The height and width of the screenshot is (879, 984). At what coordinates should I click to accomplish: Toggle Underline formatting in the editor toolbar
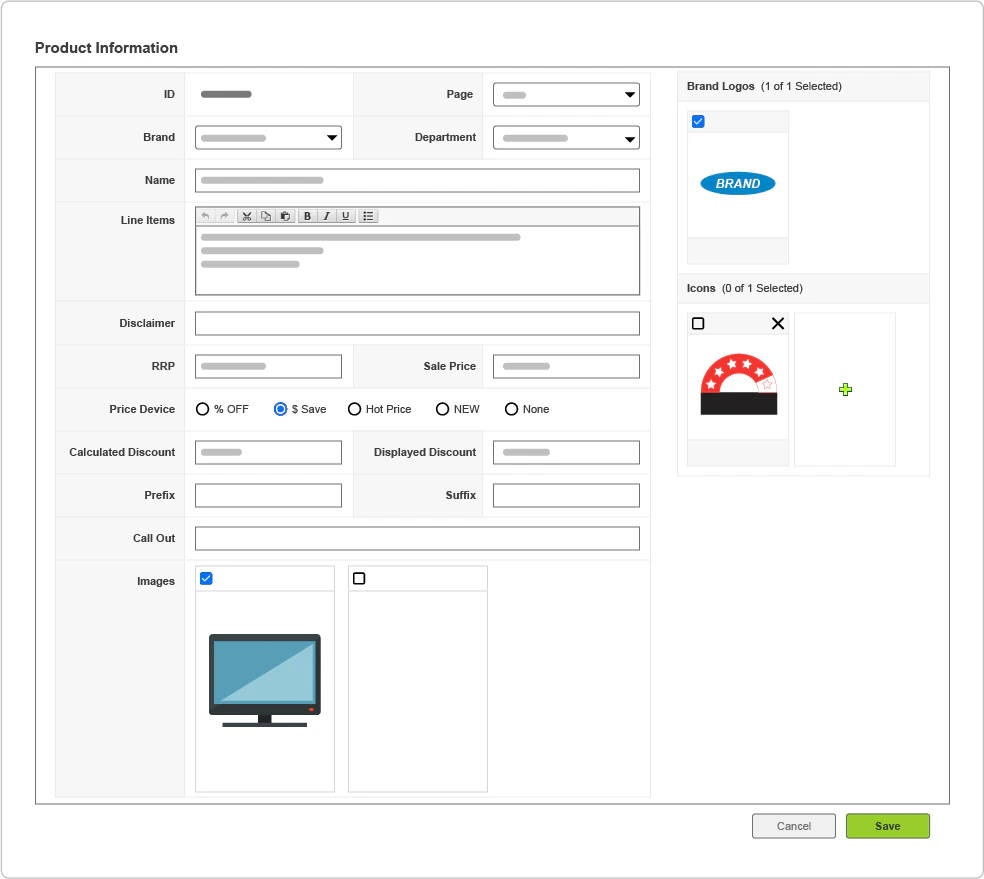345,215
